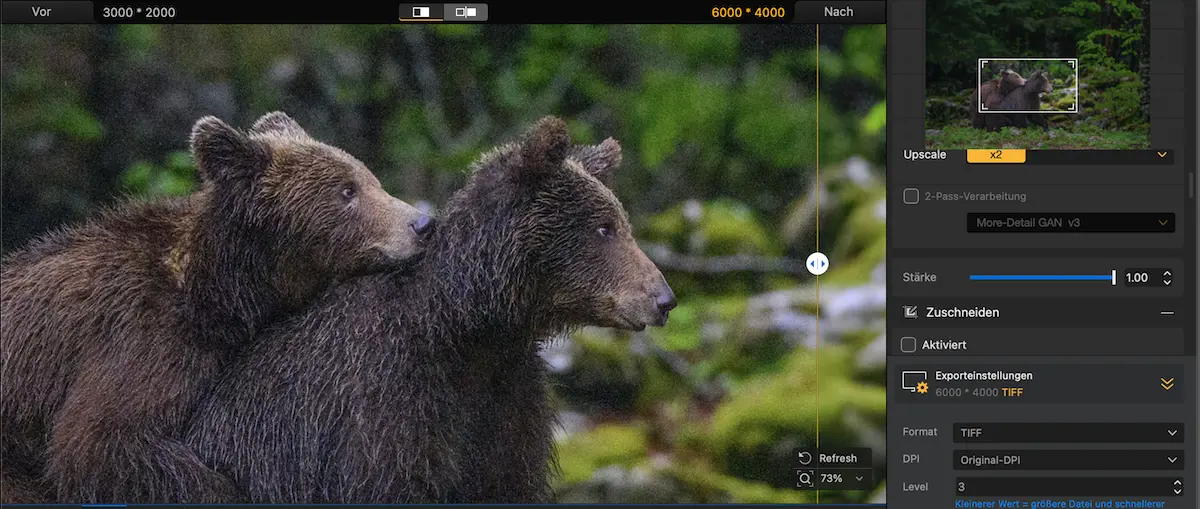Image resolution: width=1200 pixels, height=509 pixels.
Task: Click the Nach label tab
Action: (838, 12)
